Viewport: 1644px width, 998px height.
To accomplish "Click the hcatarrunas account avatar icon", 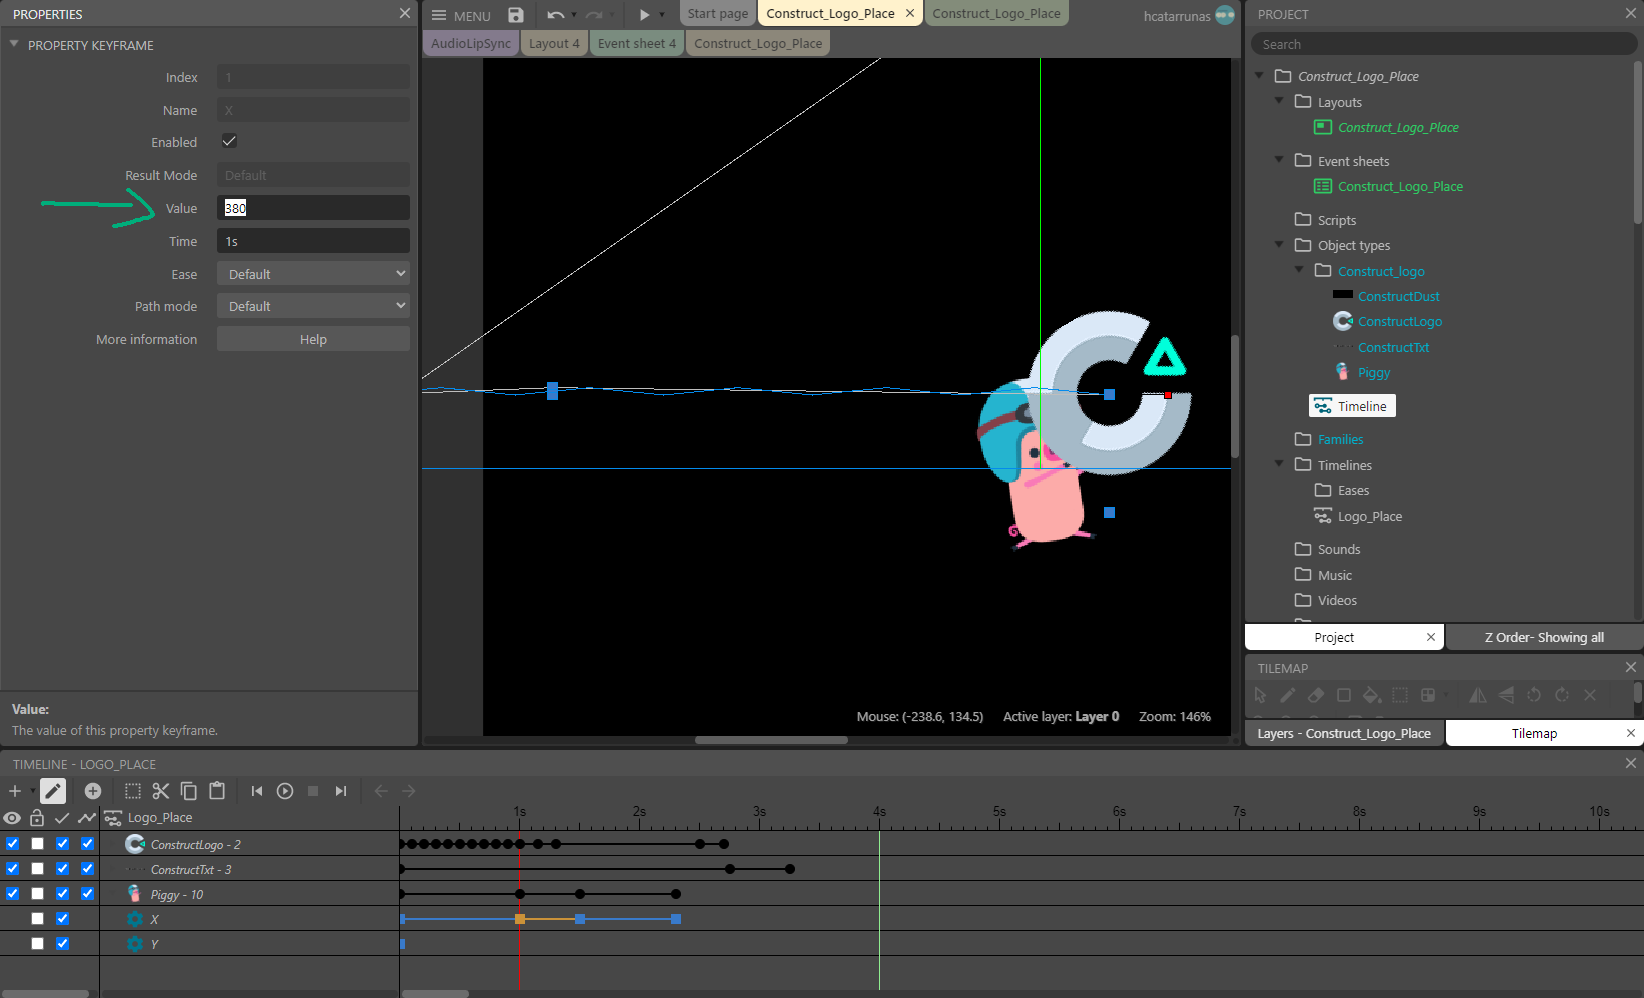I will 1225,15.
